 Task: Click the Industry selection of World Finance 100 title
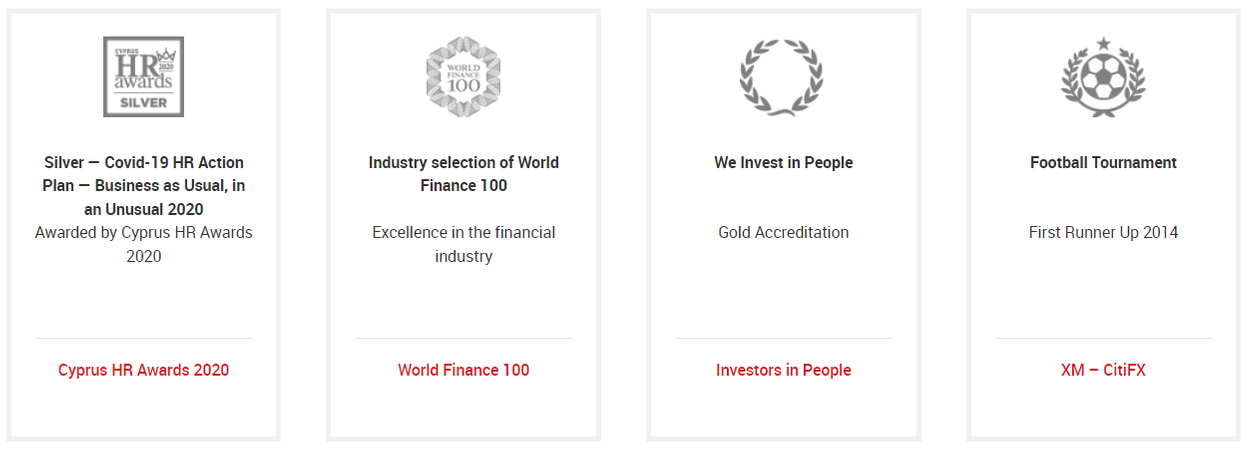[x=463, y=174]
